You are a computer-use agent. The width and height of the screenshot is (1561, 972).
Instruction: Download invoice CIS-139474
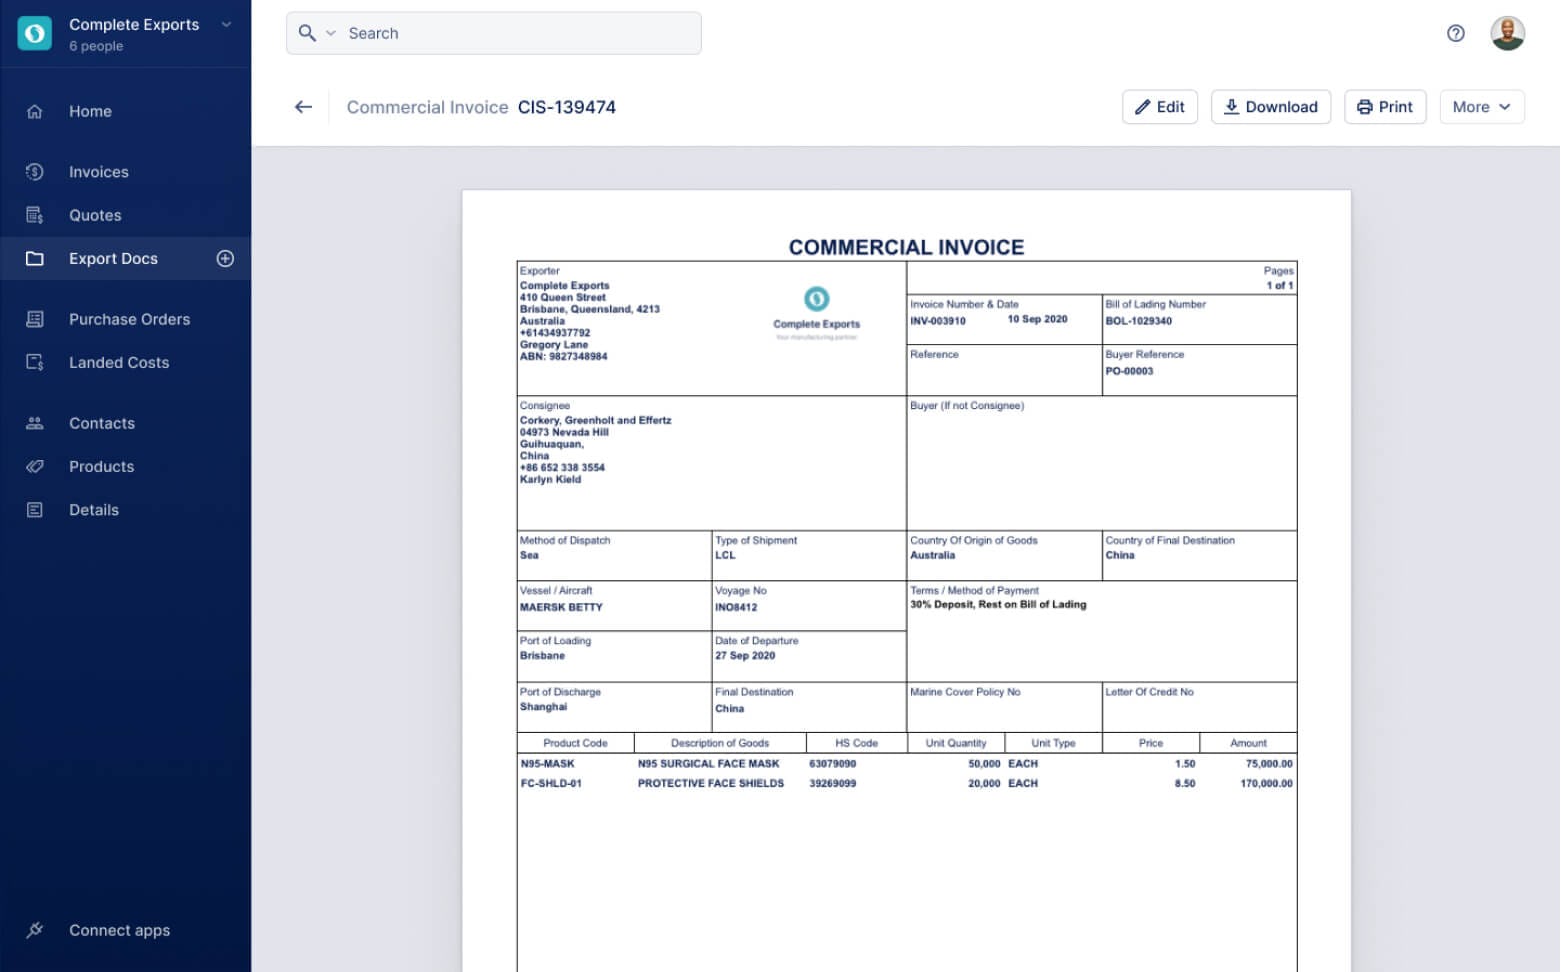[x=1270, y=107]
